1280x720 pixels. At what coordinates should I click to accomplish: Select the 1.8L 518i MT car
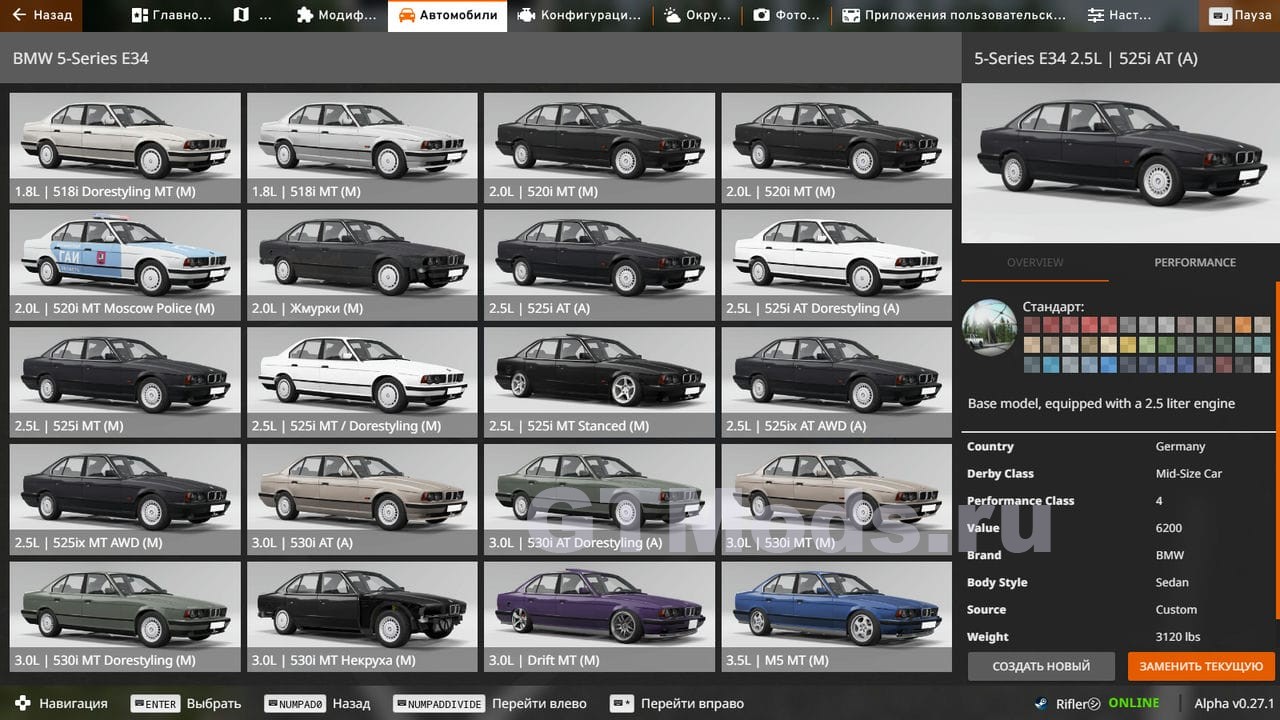click(362, 148)
